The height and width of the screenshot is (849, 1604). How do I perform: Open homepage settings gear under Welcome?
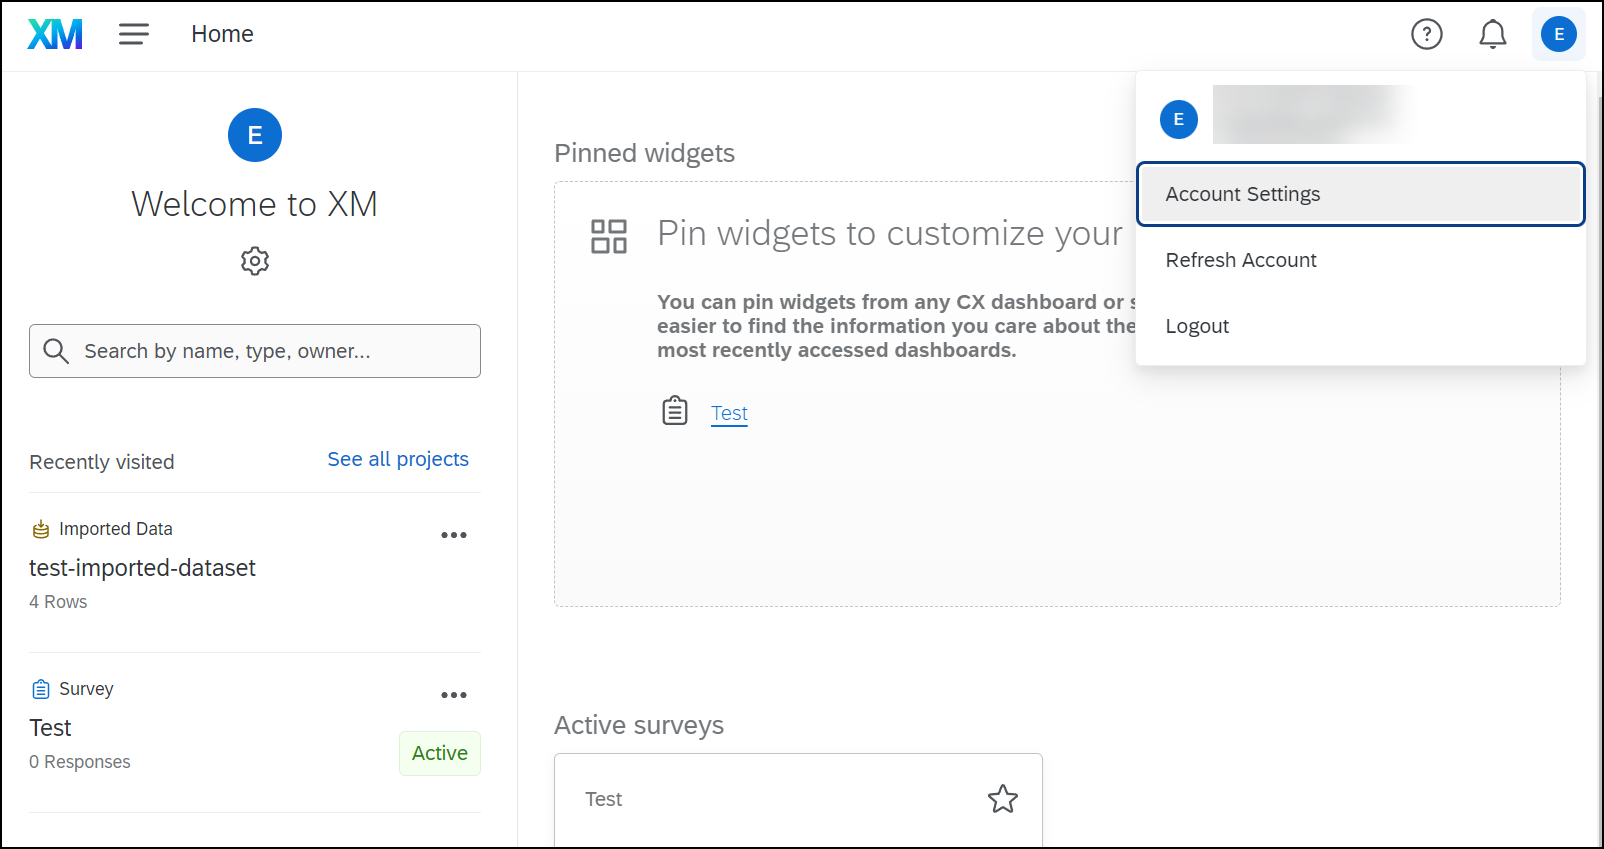click(255, 261)
